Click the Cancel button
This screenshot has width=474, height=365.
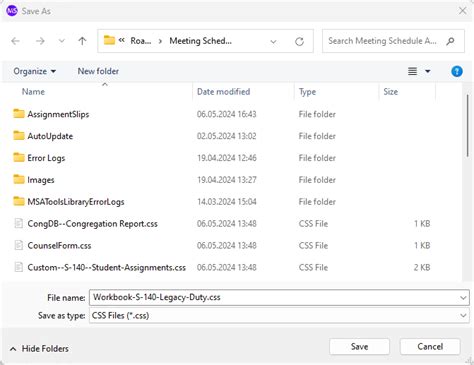click(x=430, y=347)
